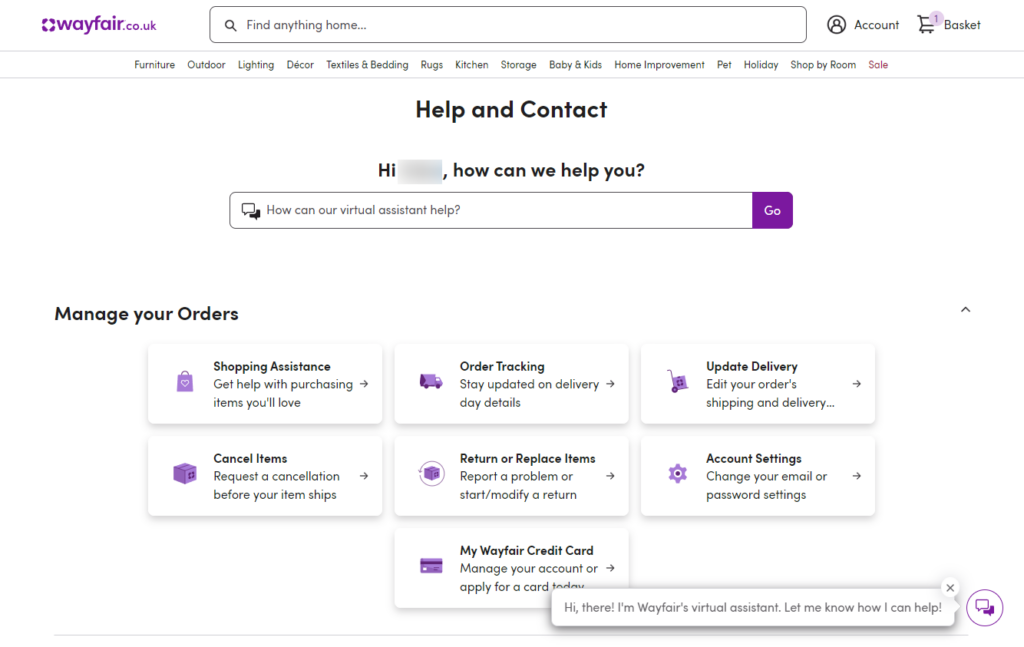Viewport: 1024px width, 647px height.
Task: Expand Return or Replace Items via its arrow
Action: pos(608,475)
